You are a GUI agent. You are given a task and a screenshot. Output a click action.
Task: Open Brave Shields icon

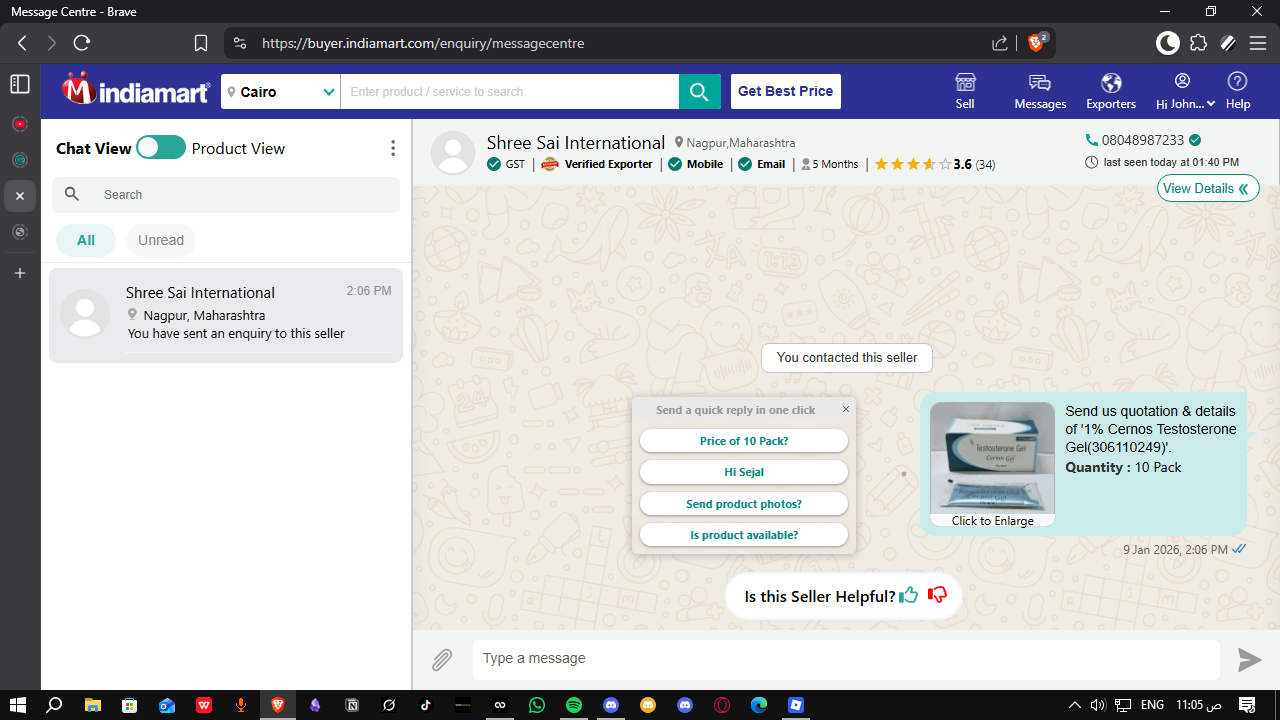1037,42
